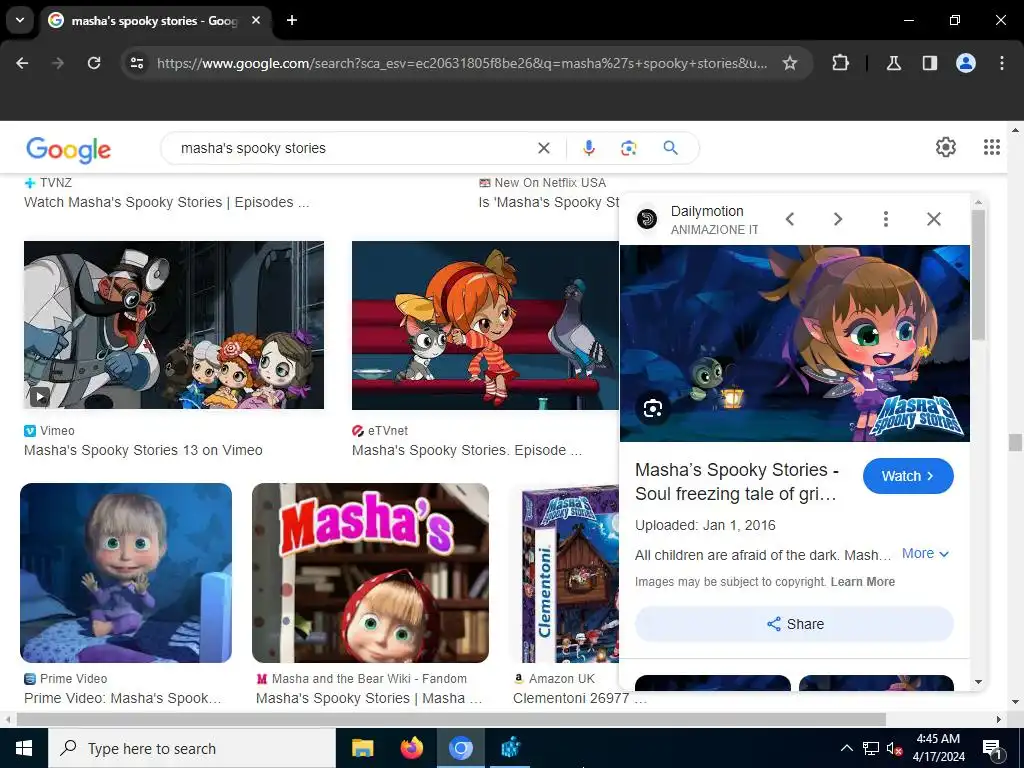Open Clementoni Amazon UK product thumbnail

tap(566, 573)
